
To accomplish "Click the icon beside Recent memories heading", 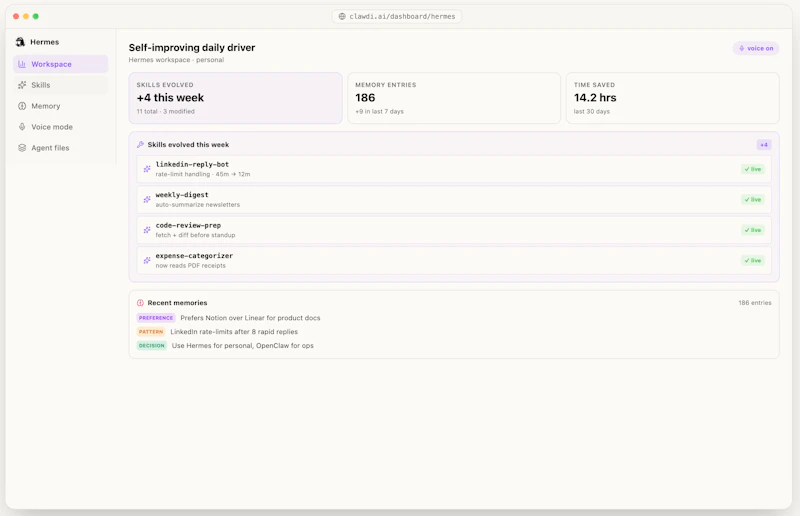I will pos(140,303).
